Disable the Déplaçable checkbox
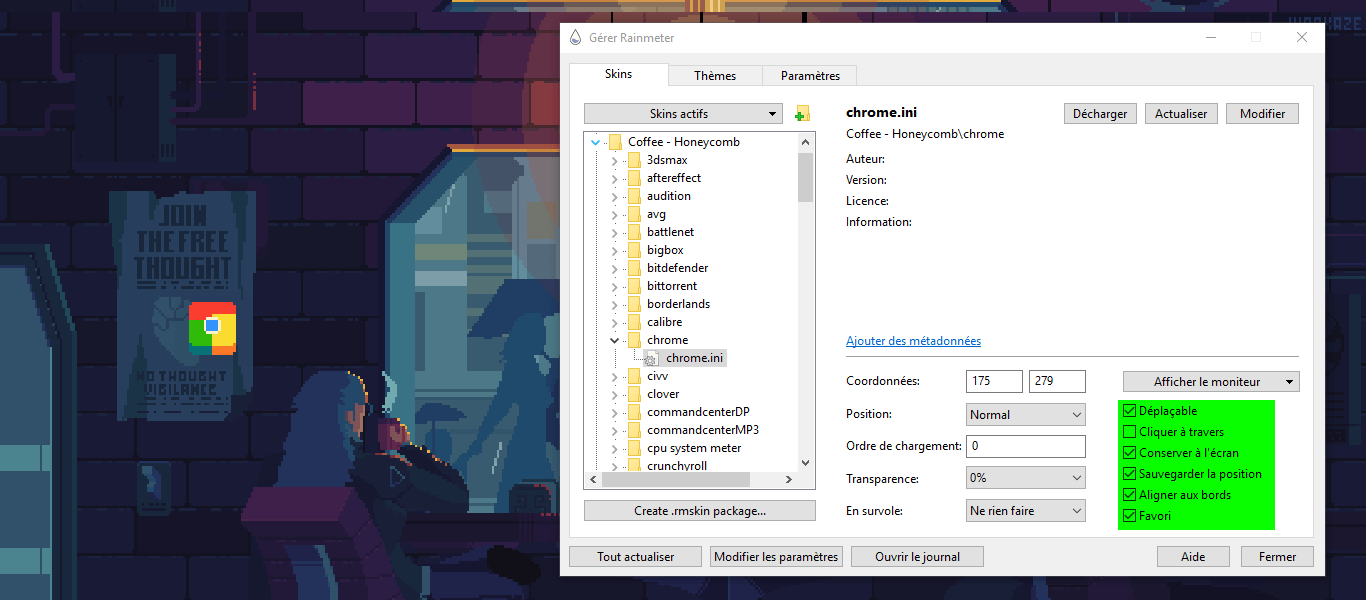1366x600 pixels. [1130, 411]
